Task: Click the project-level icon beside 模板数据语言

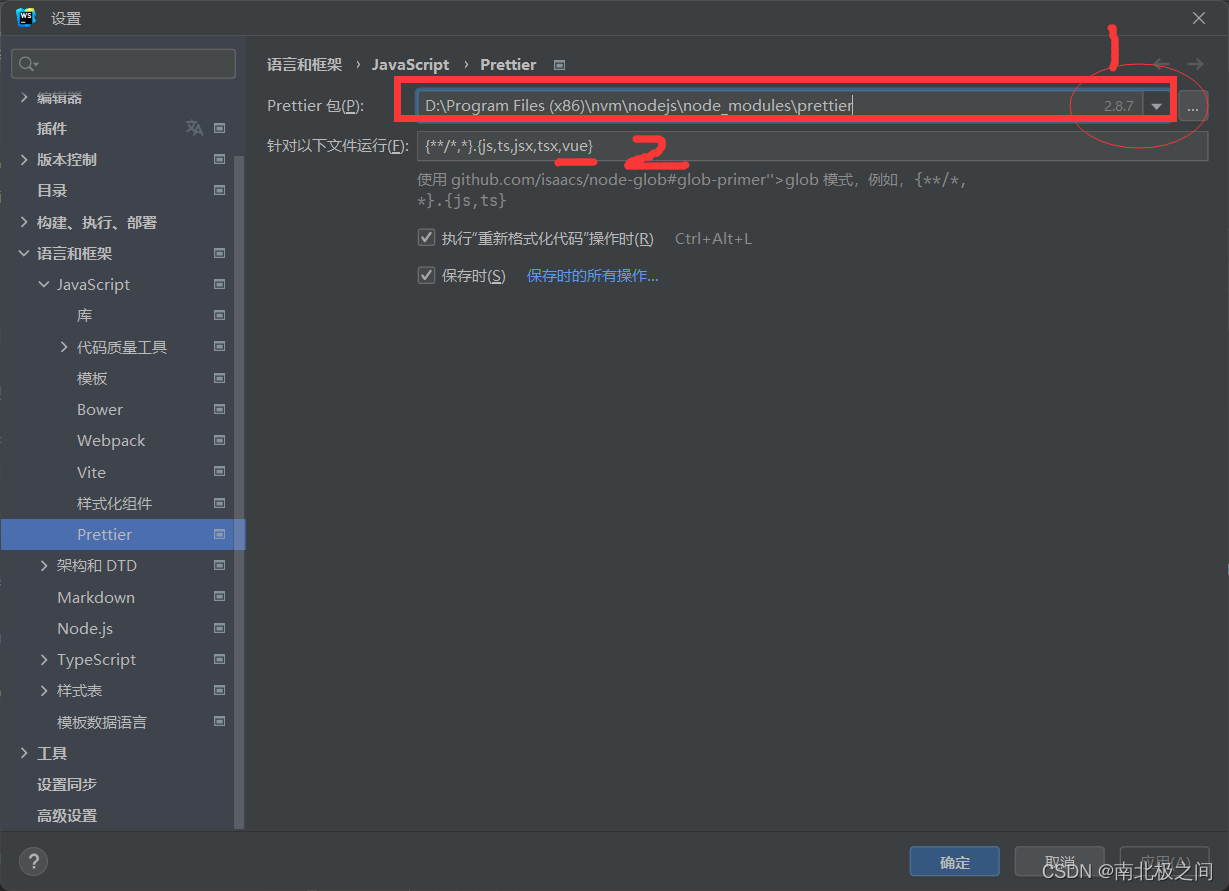Action: (220, 722)
